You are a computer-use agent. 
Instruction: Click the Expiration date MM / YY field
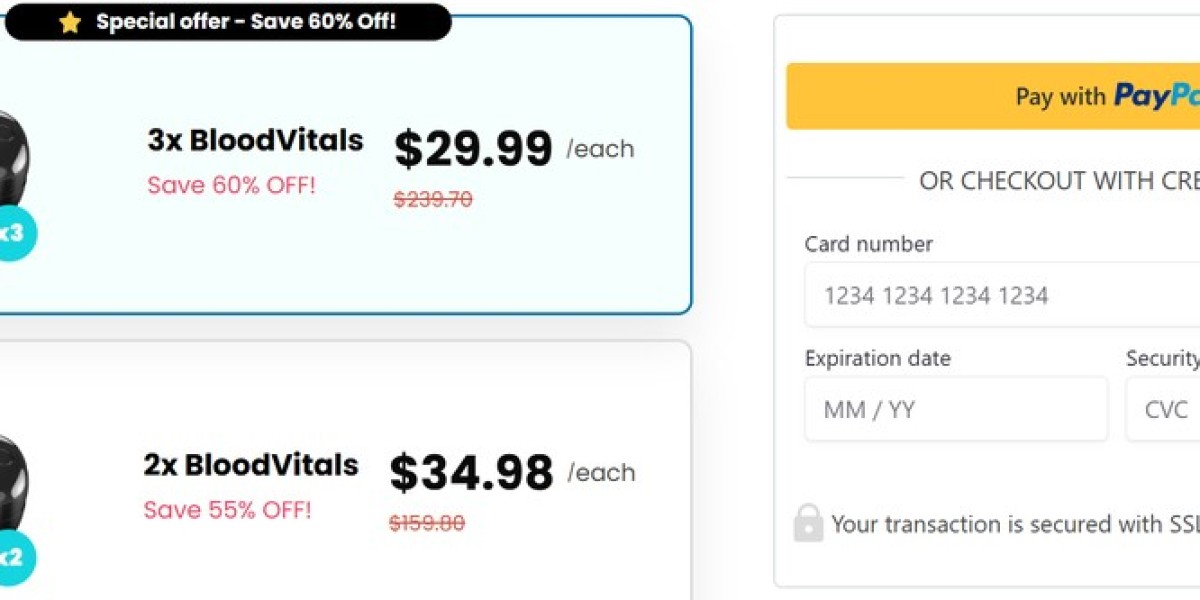point(955,409)
